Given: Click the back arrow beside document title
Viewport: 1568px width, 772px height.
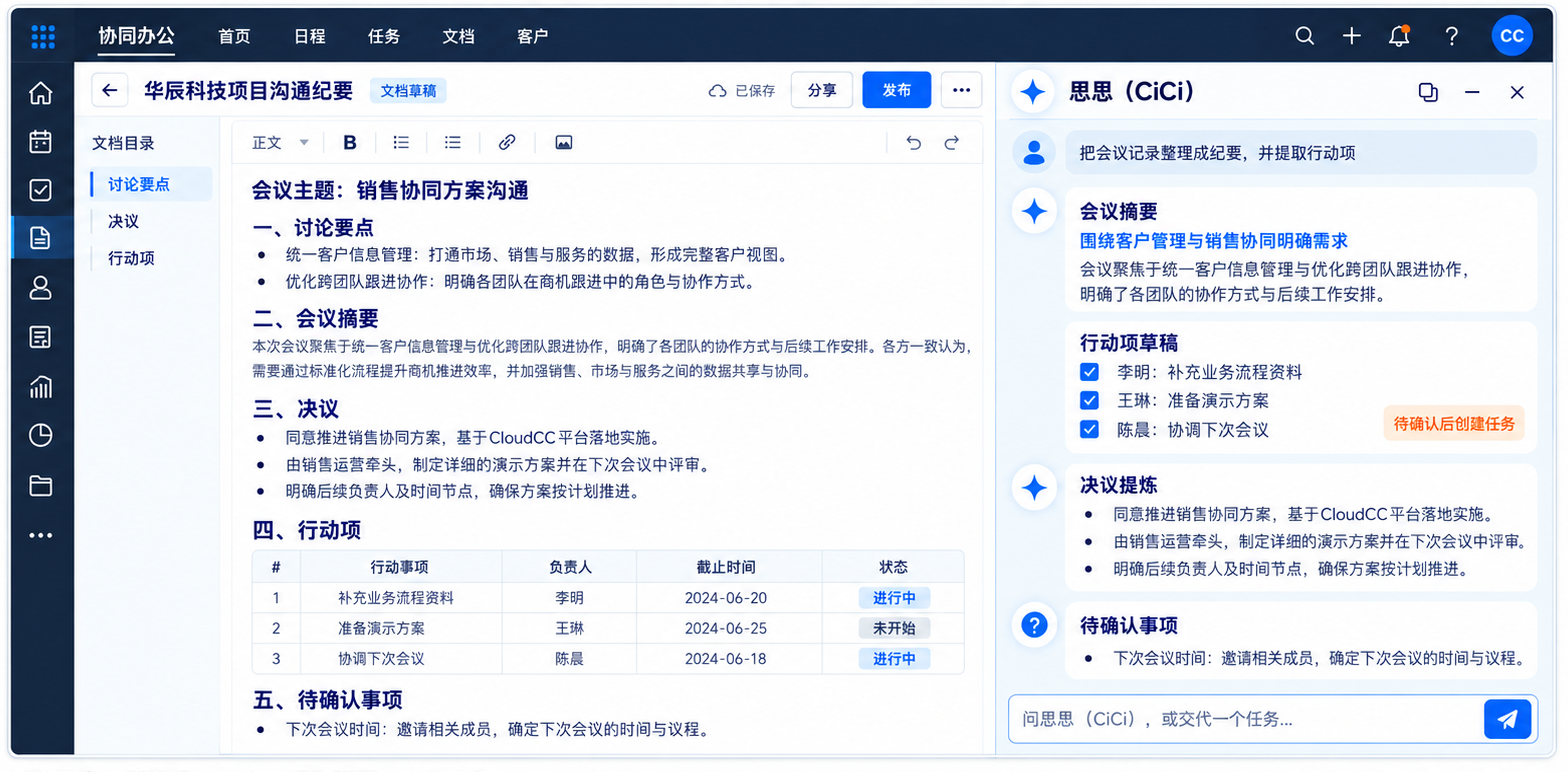Looking at the screenshot, I should tap(110, 90).
